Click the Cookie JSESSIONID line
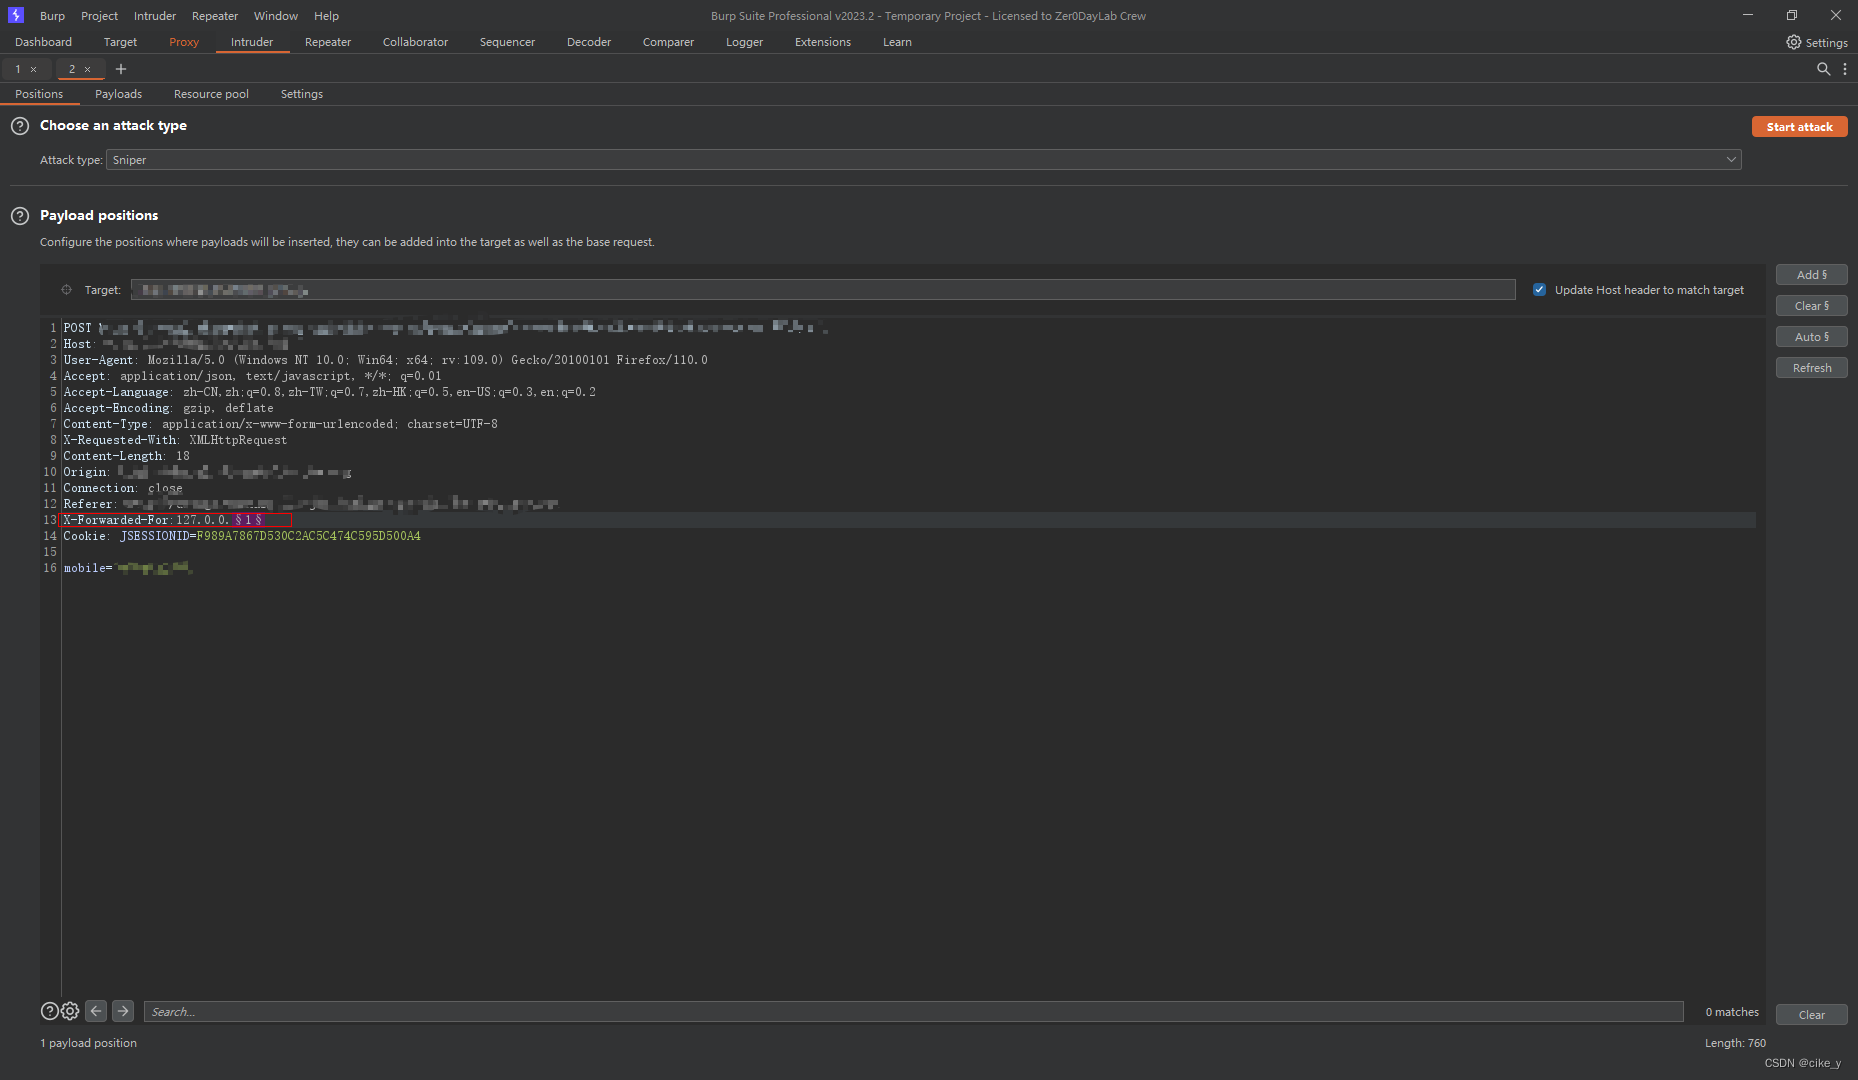Viewport: 1858px width, 1080px height. [242, 536]
